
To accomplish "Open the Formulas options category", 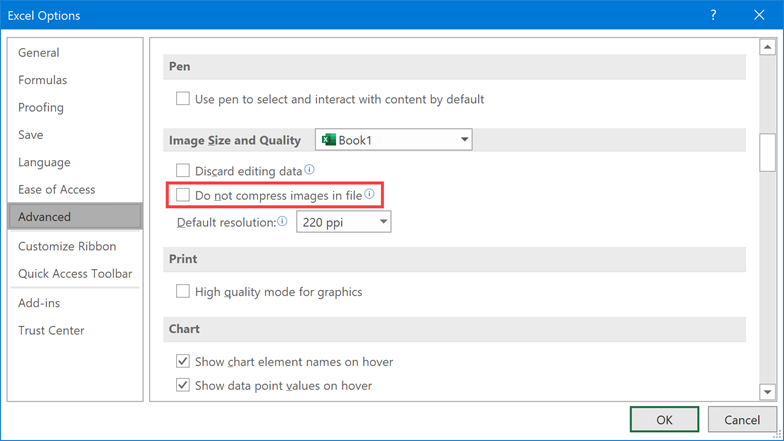I will click(42, 80).
